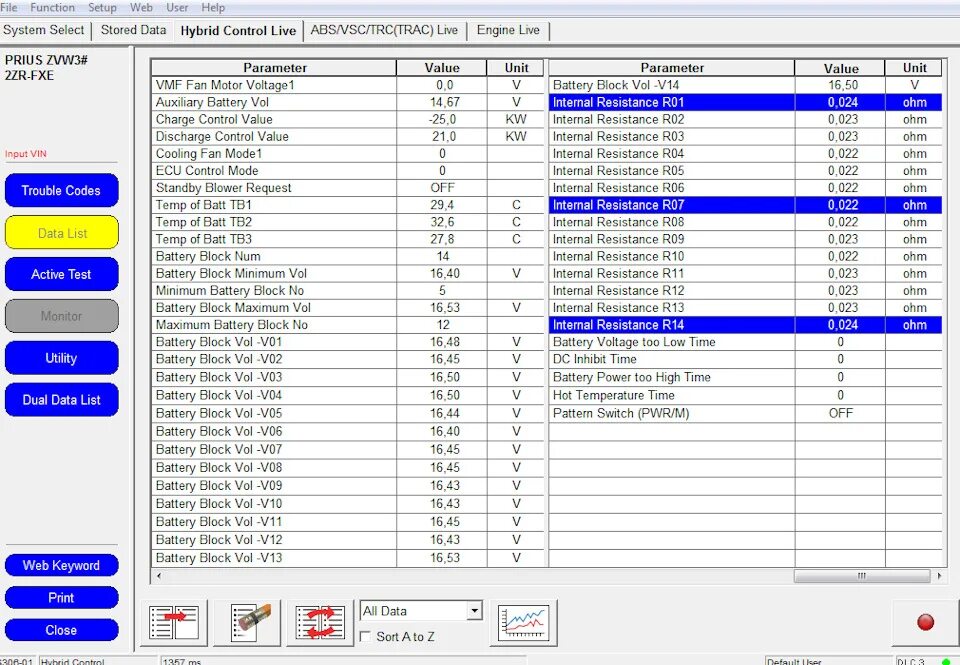Select the Internal Resistance R02 row
960x665 pixels.
click(745, 119)
